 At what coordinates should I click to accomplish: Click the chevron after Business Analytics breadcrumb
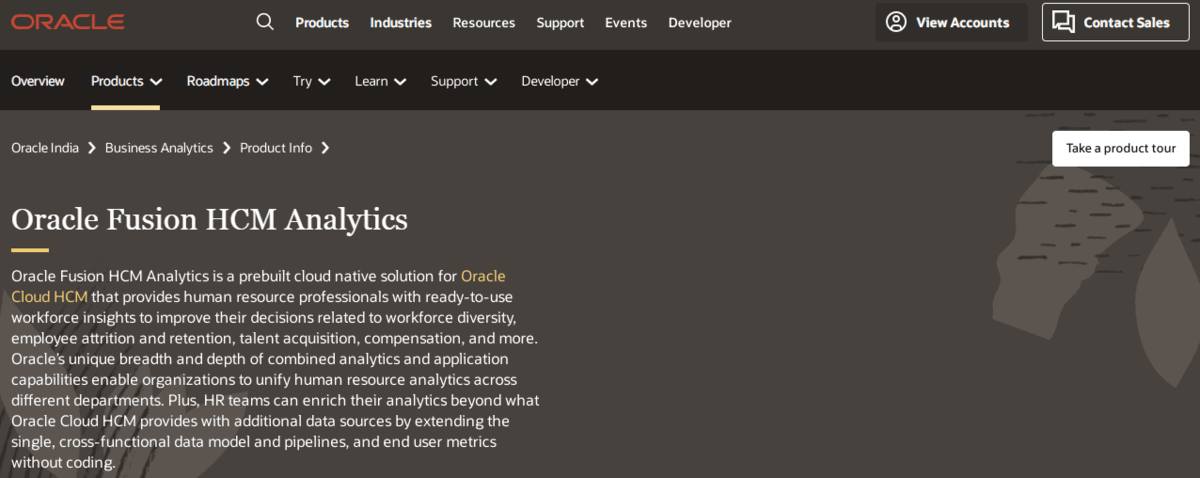(227, 148)
